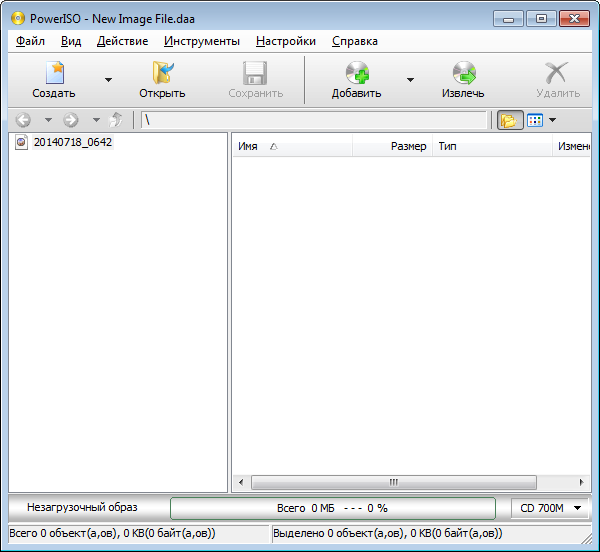Click the path address input field
Viewport: 600px width, 552px height.
coord(314,120)
